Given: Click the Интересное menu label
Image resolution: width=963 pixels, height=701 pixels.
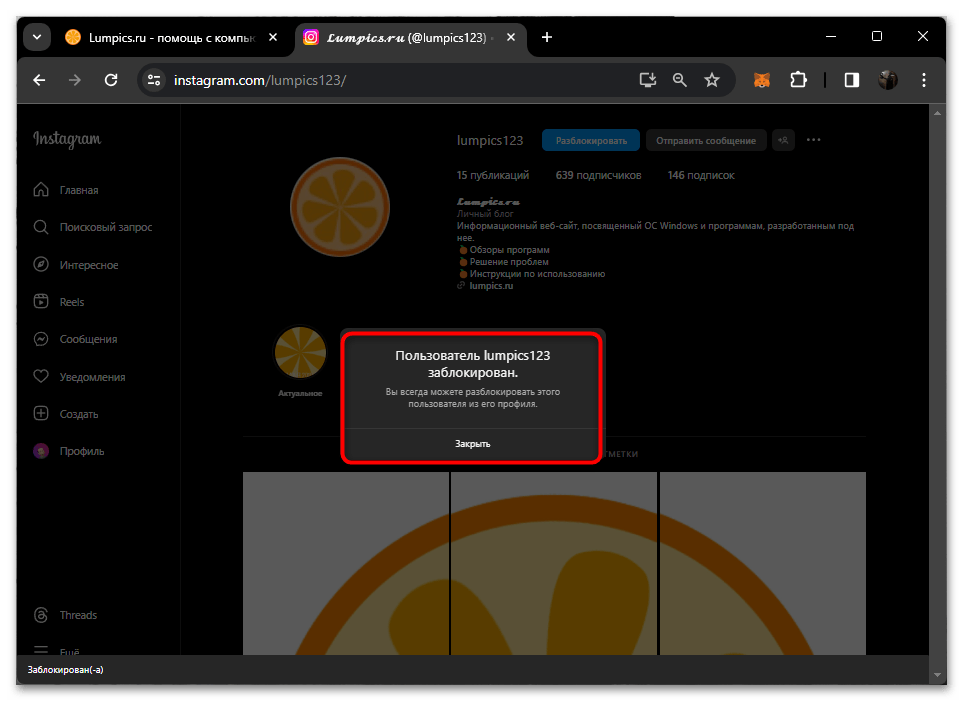Looking at the screenshot, I should pos(89,265).
